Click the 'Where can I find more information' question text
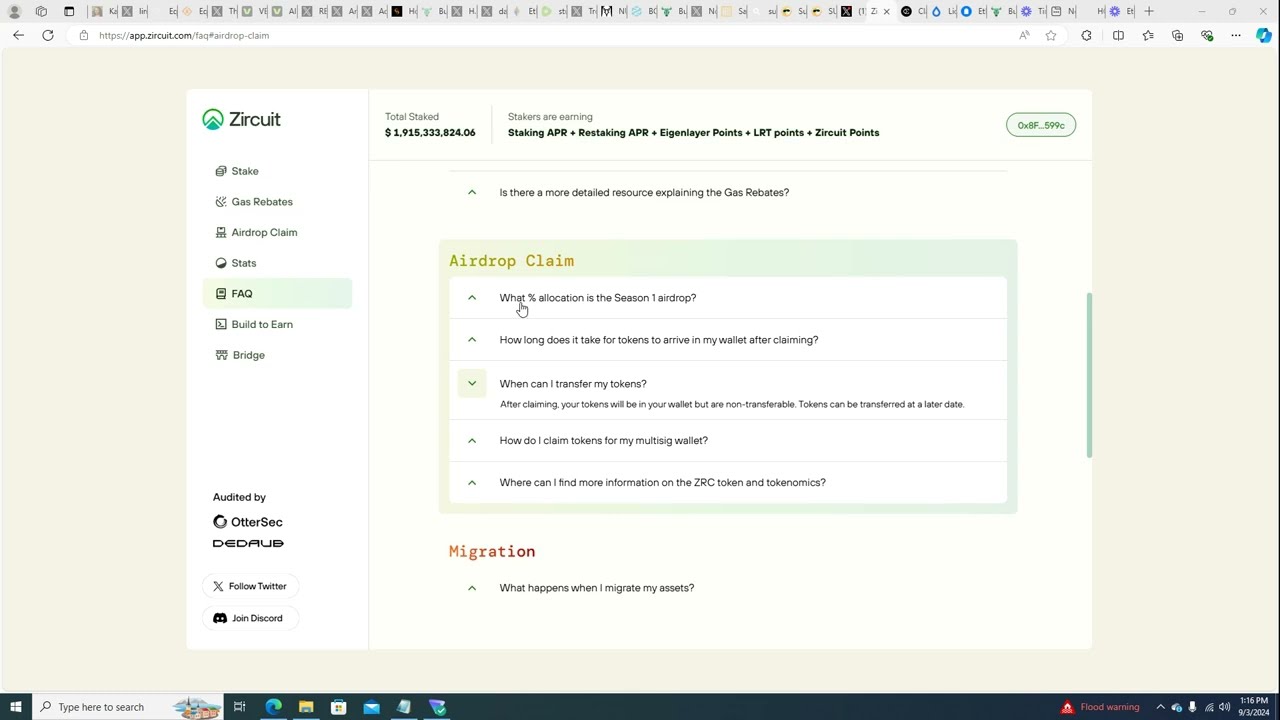Screen dimensions: 1280x720 click(x=663, y=483)
